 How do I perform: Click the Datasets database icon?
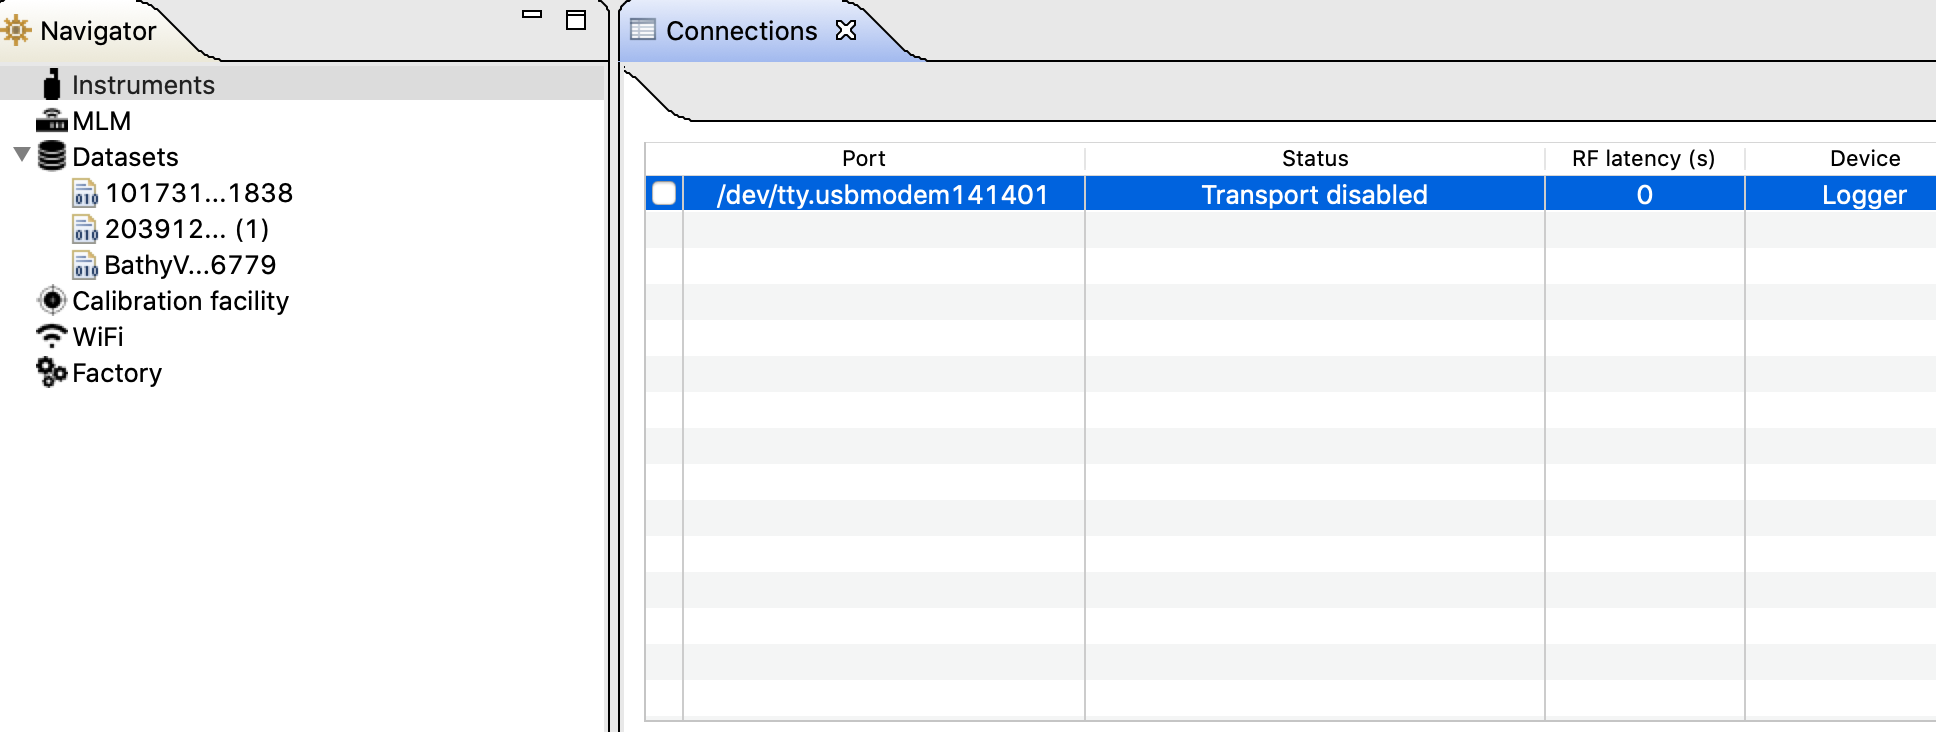(x=52, y=157)
